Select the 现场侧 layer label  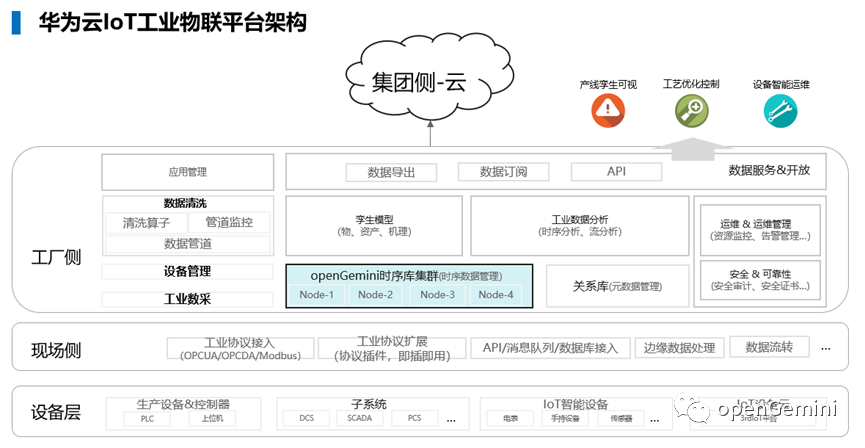click(x=56, y=350)
